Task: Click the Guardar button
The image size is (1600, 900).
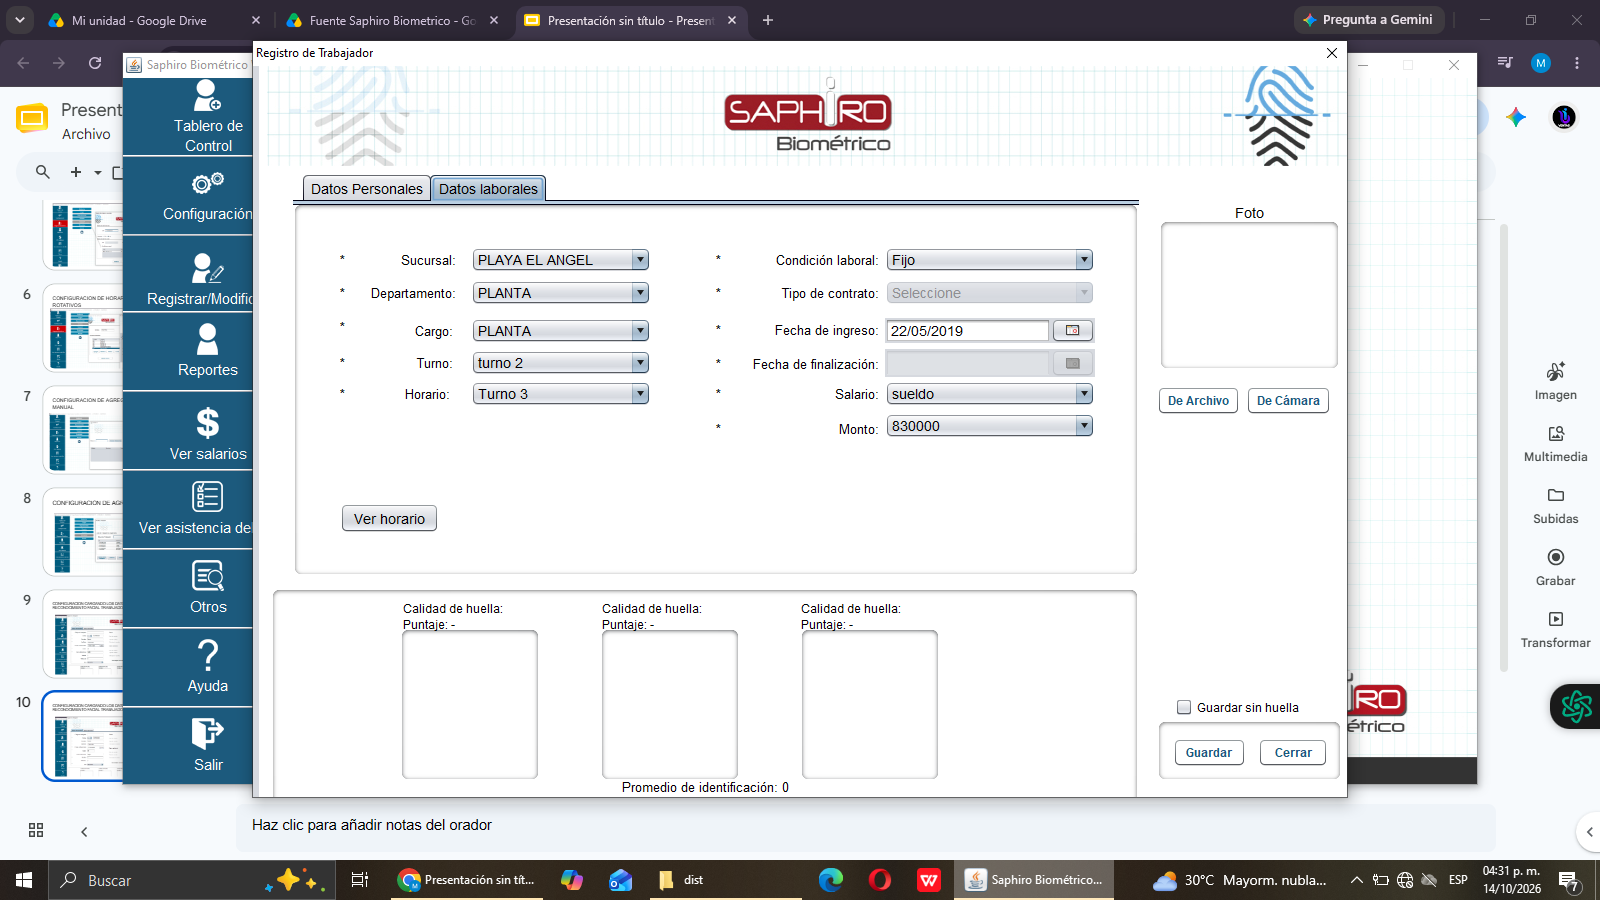Action: click(x=1208, y=753)
